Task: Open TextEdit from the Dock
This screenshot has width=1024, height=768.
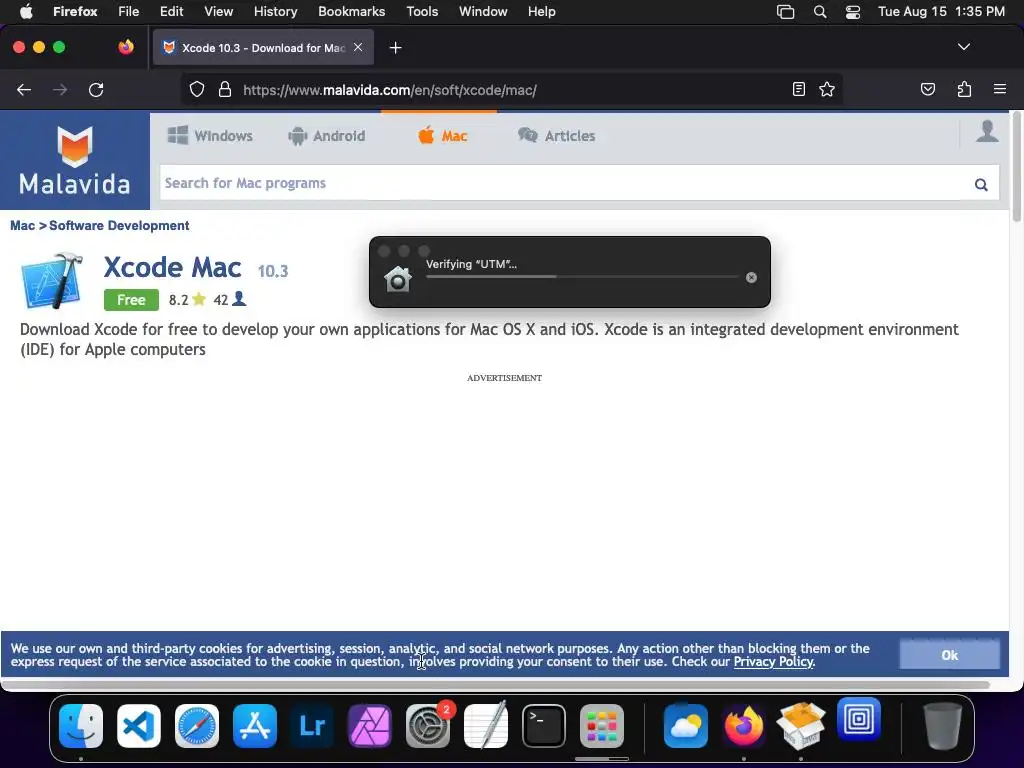Action: pos(486,726)
